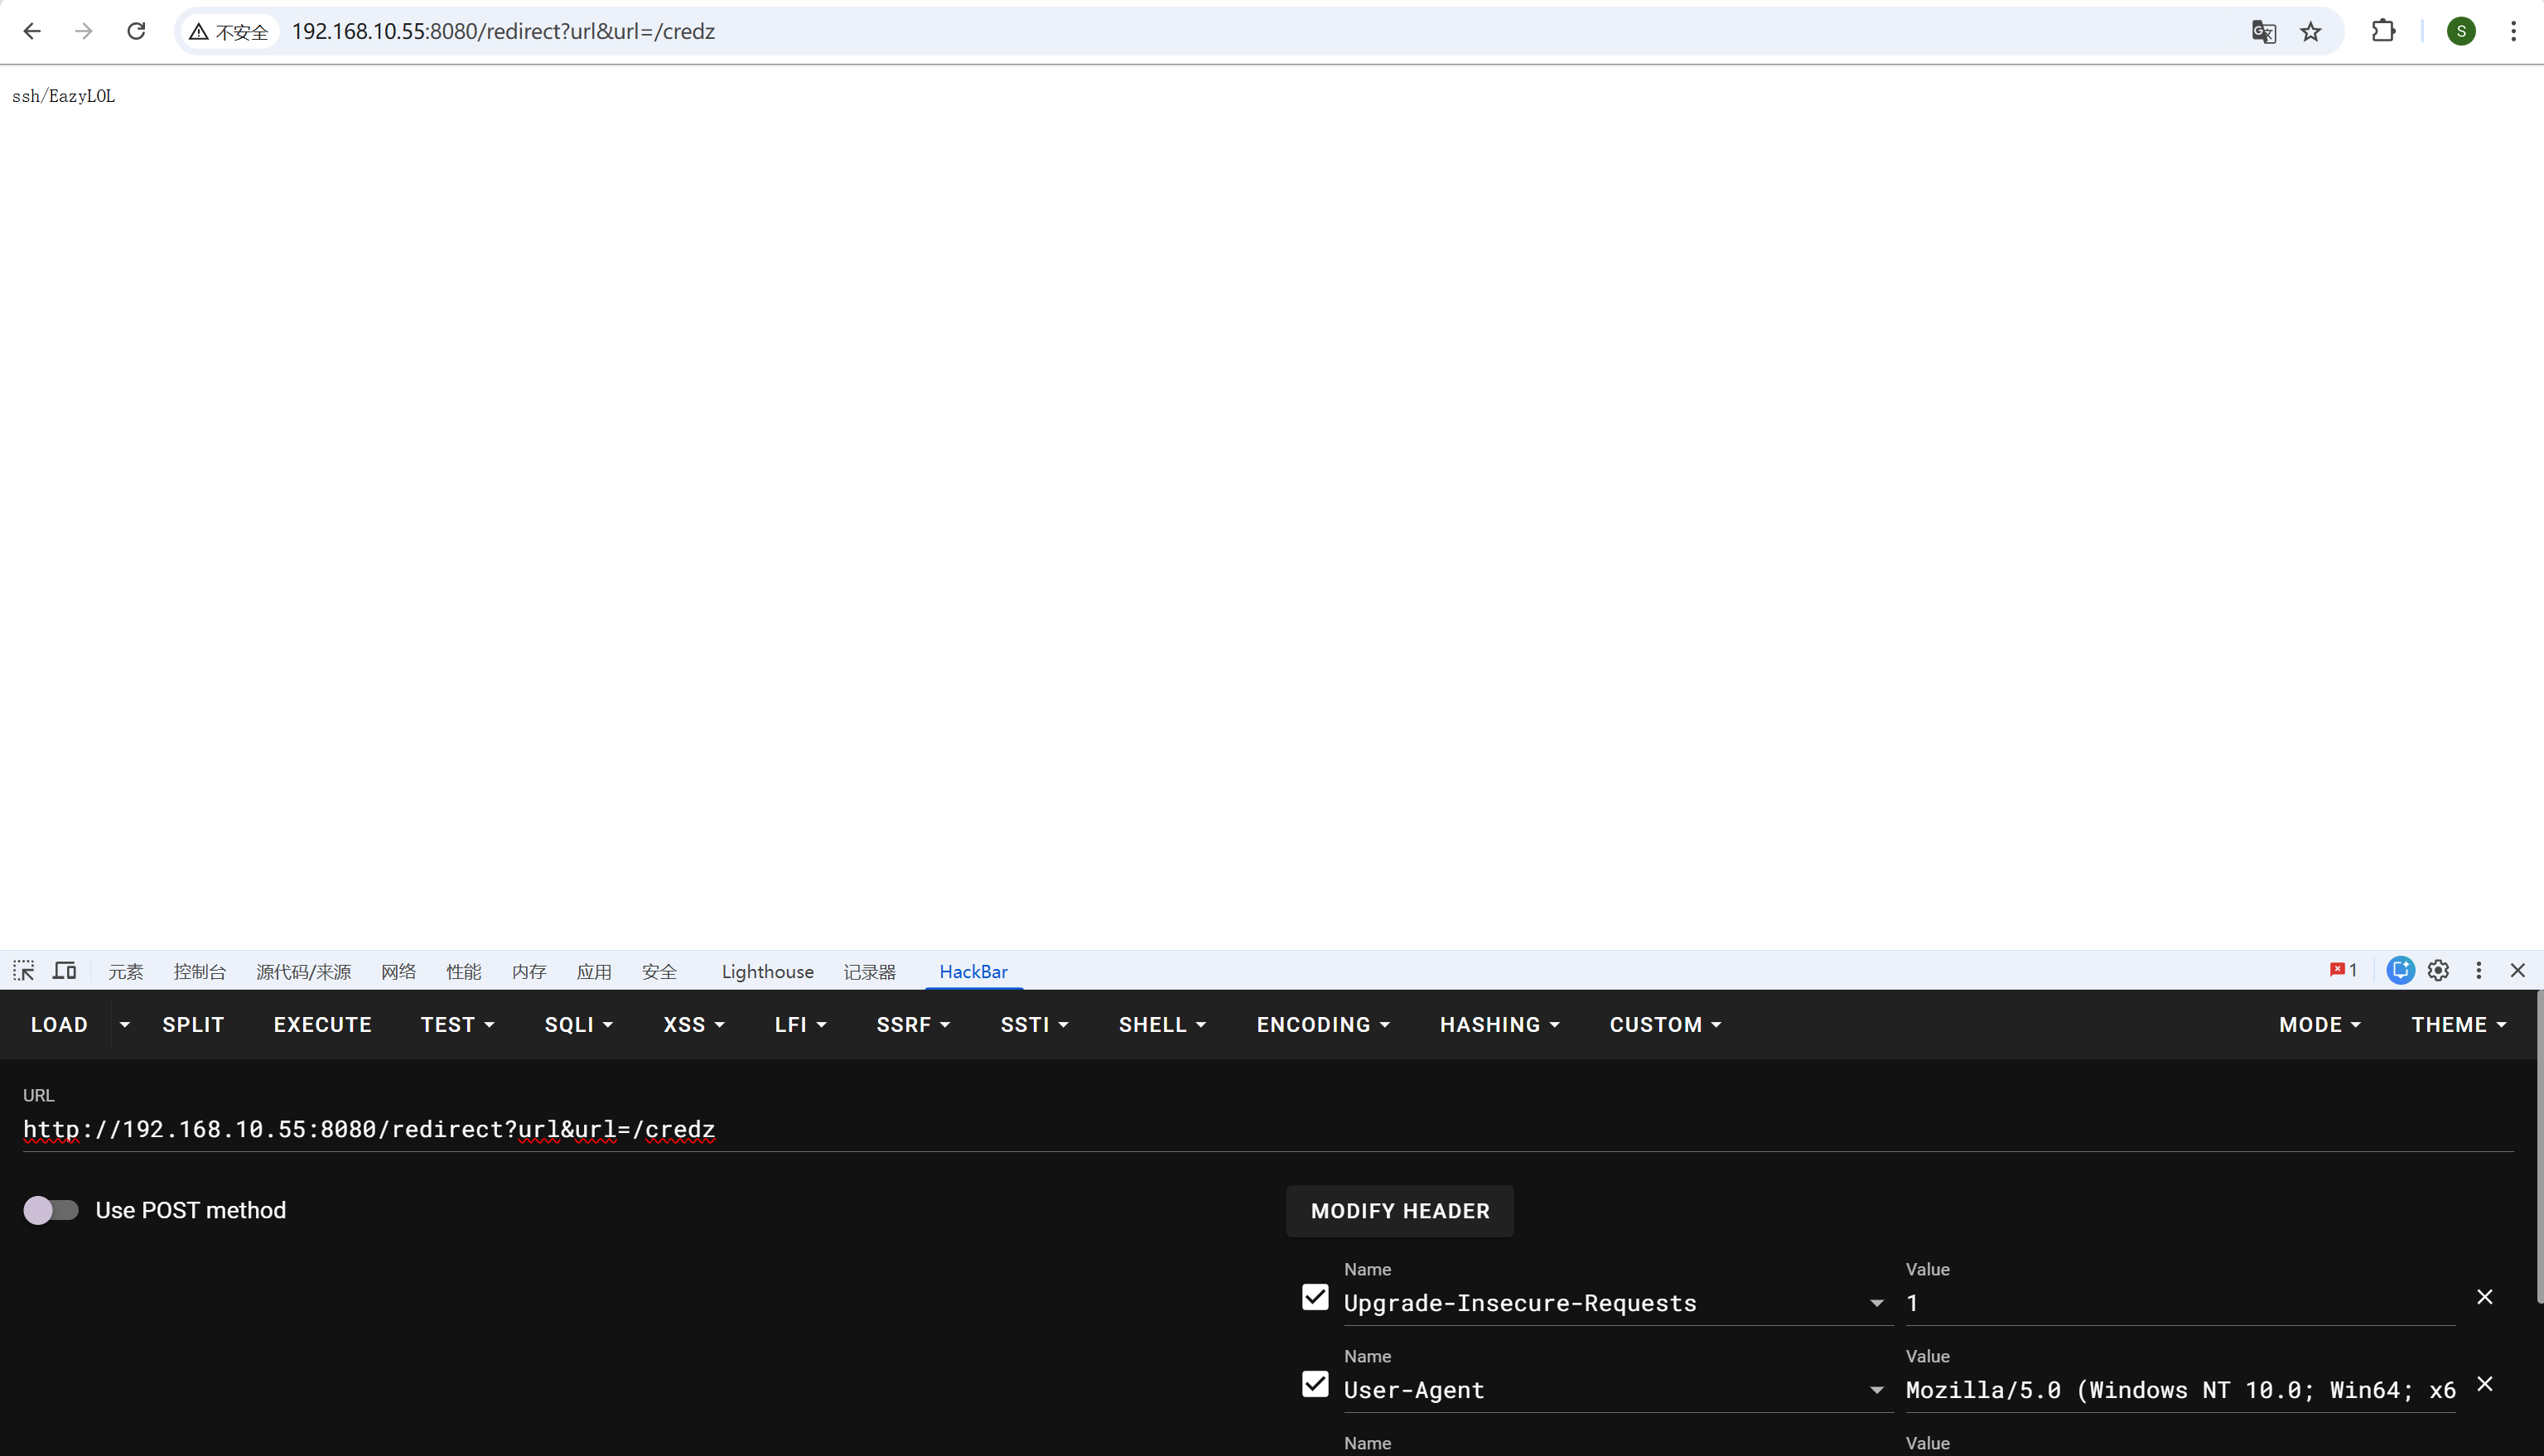Open the 网络 (Network) DevTools tab

[x=398, y=971]
